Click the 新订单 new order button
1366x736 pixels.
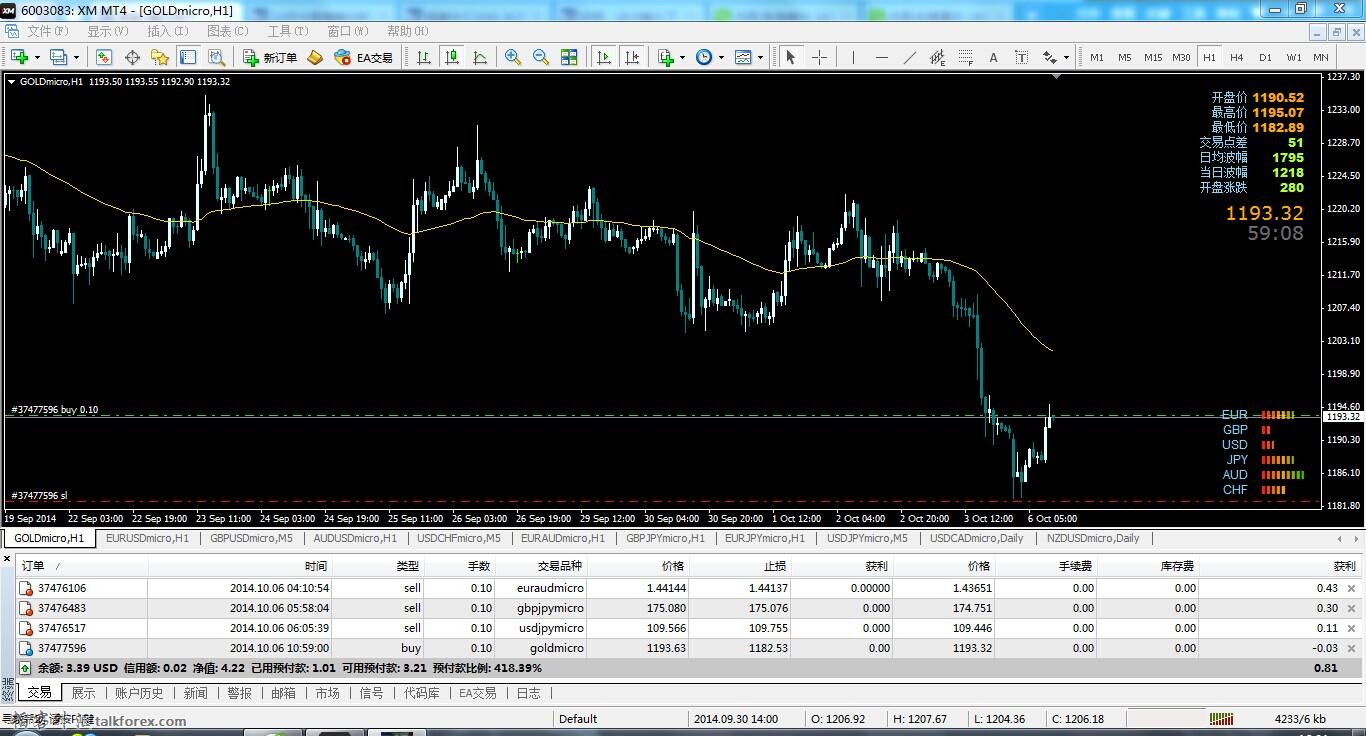tap(270, 57)
